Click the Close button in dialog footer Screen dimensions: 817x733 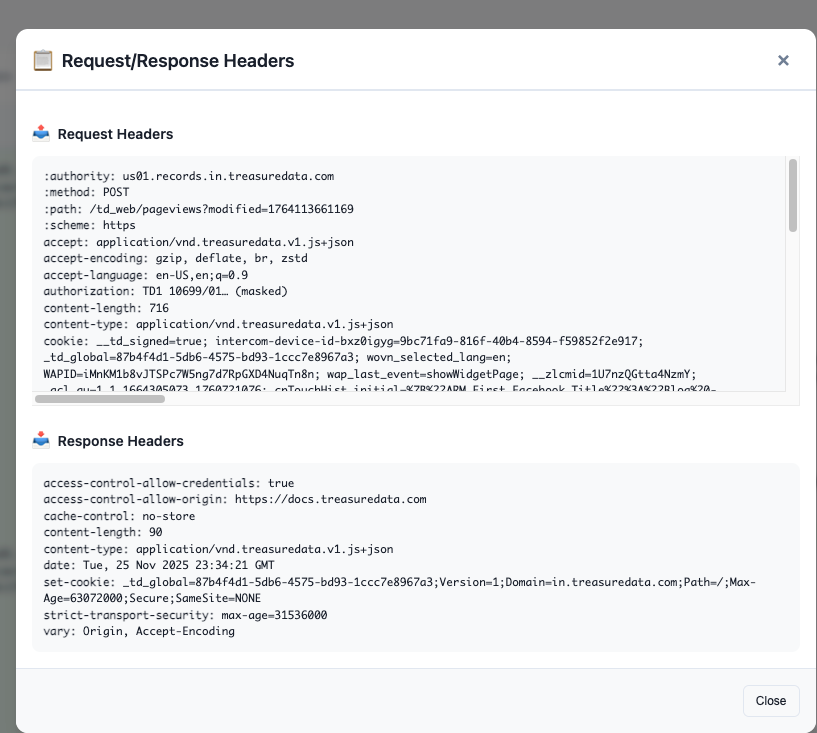pos(771,701)
